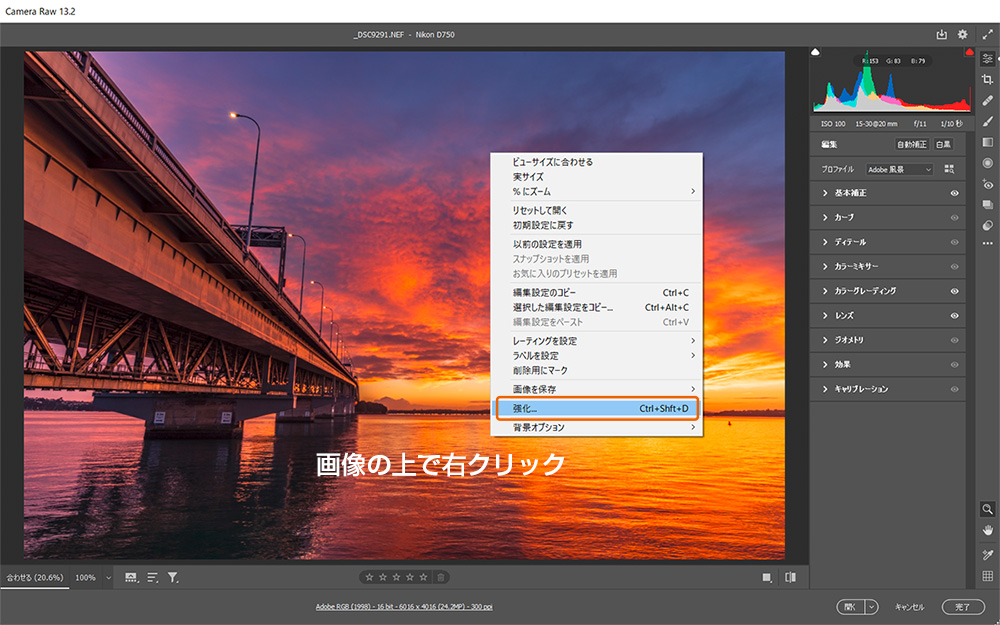Click the 完了 button
This screenshot has height=625, width=1000.
click(962, 607)
